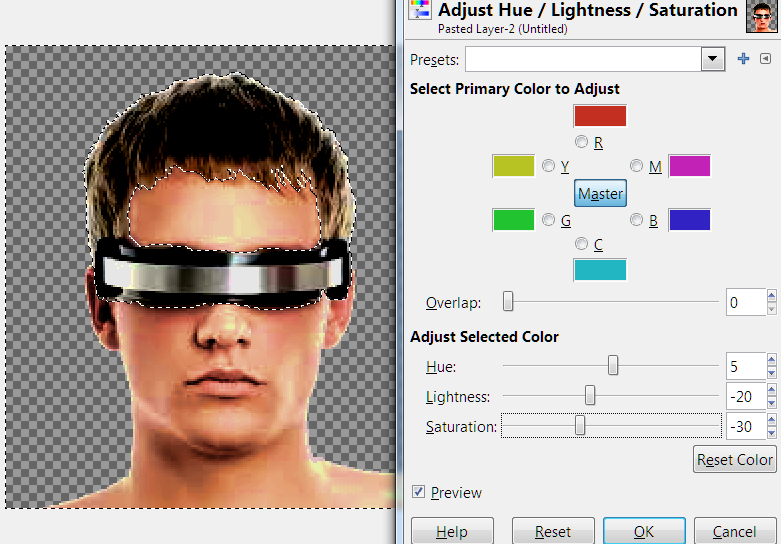
Task: Select the Yellow primary color radio
Action: click(x=548, y=166)
